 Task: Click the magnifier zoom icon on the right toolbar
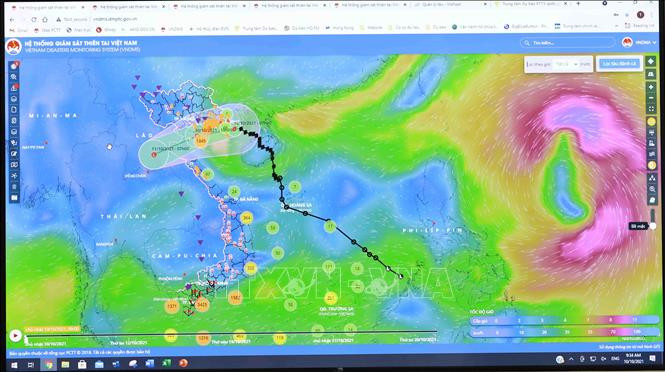click(x=652, y=189)
